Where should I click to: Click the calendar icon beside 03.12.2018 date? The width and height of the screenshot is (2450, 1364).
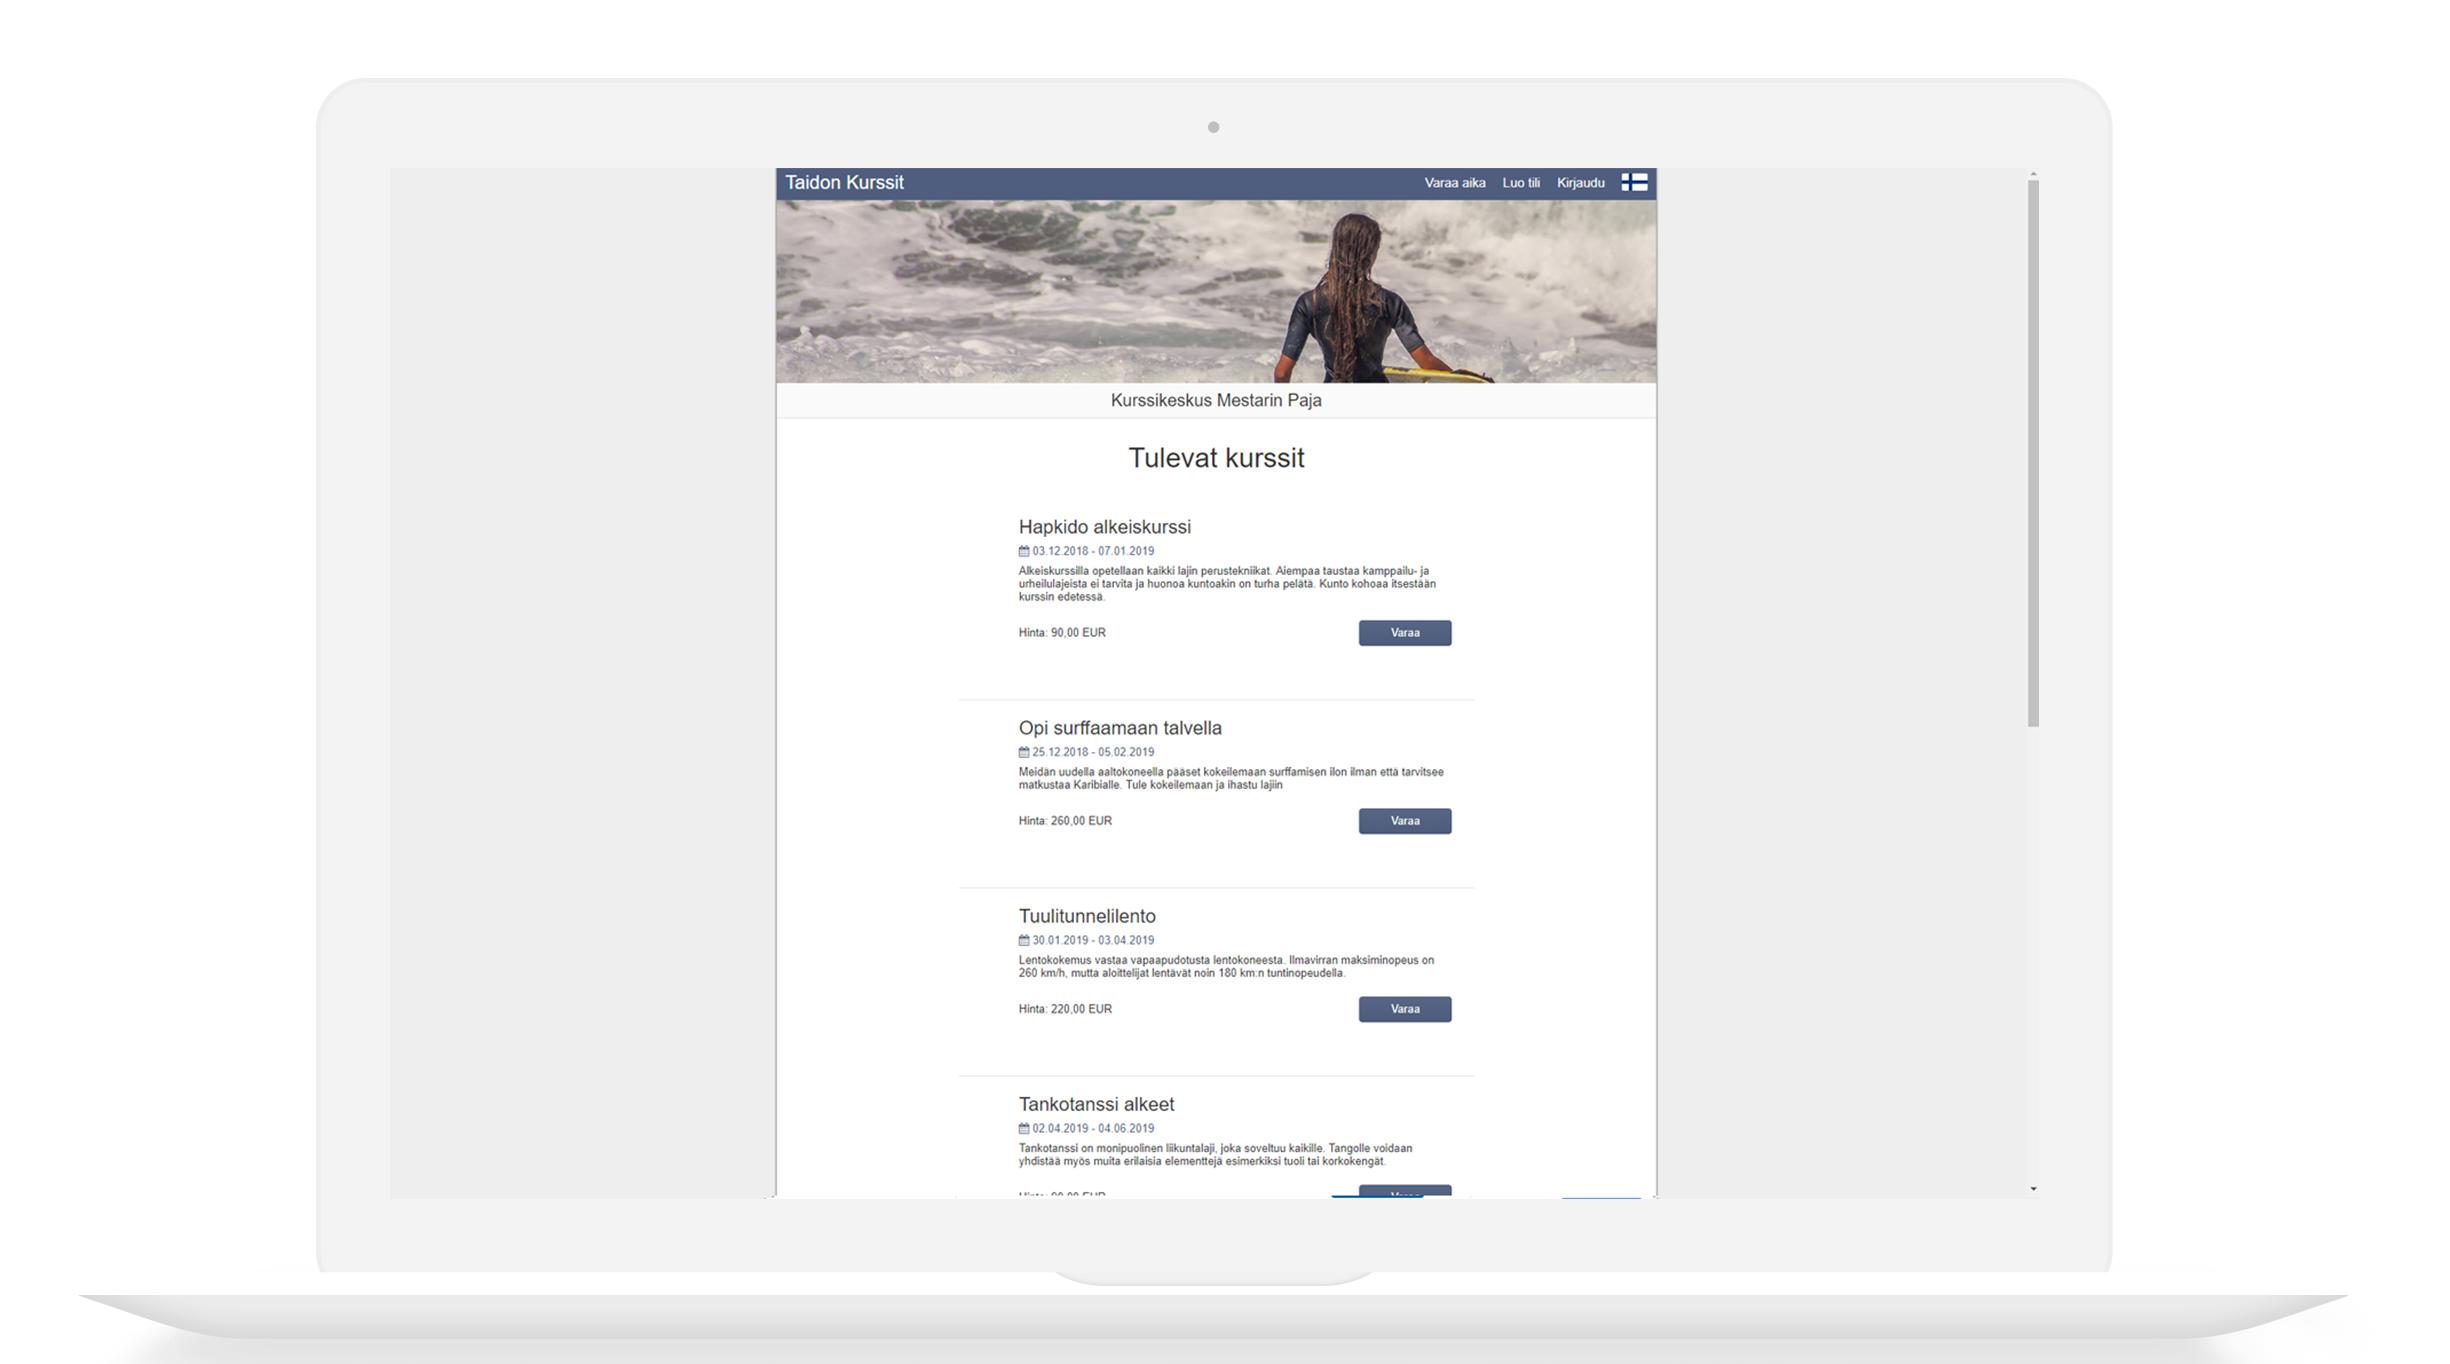pyautogui.click(x=1024, y=551)
